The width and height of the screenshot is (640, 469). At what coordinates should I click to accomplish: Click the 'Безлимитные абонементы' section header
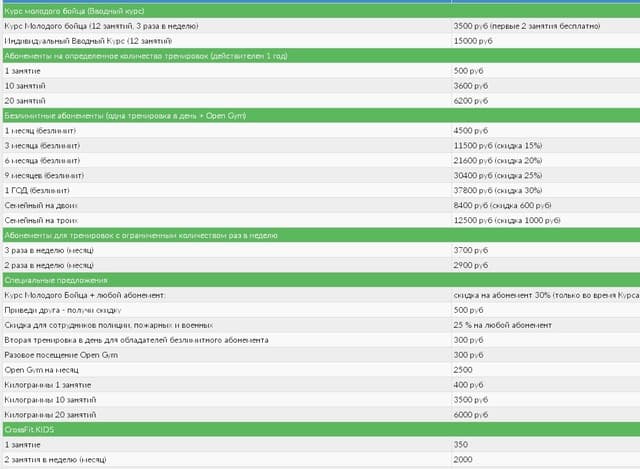pyautogui.click(x=321, y=116)
